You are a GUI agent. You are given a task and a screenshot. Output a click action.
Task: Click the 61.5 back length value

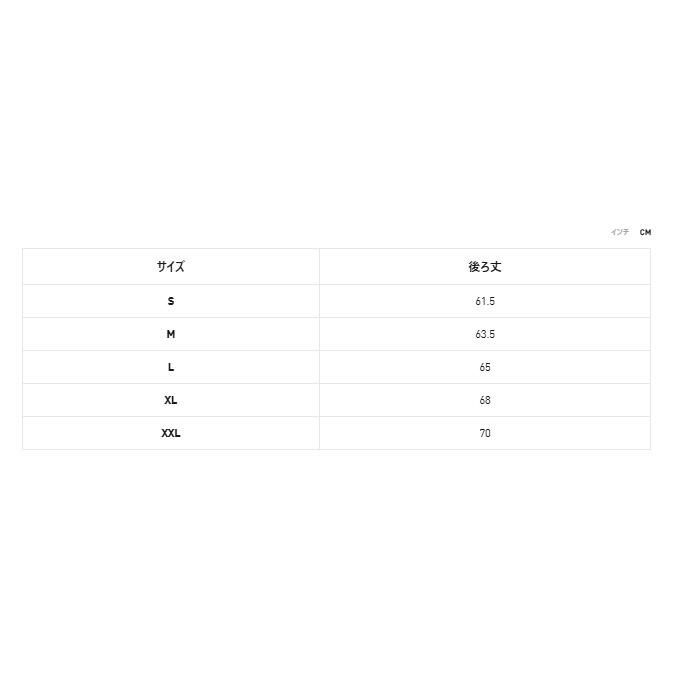(485, 301)
